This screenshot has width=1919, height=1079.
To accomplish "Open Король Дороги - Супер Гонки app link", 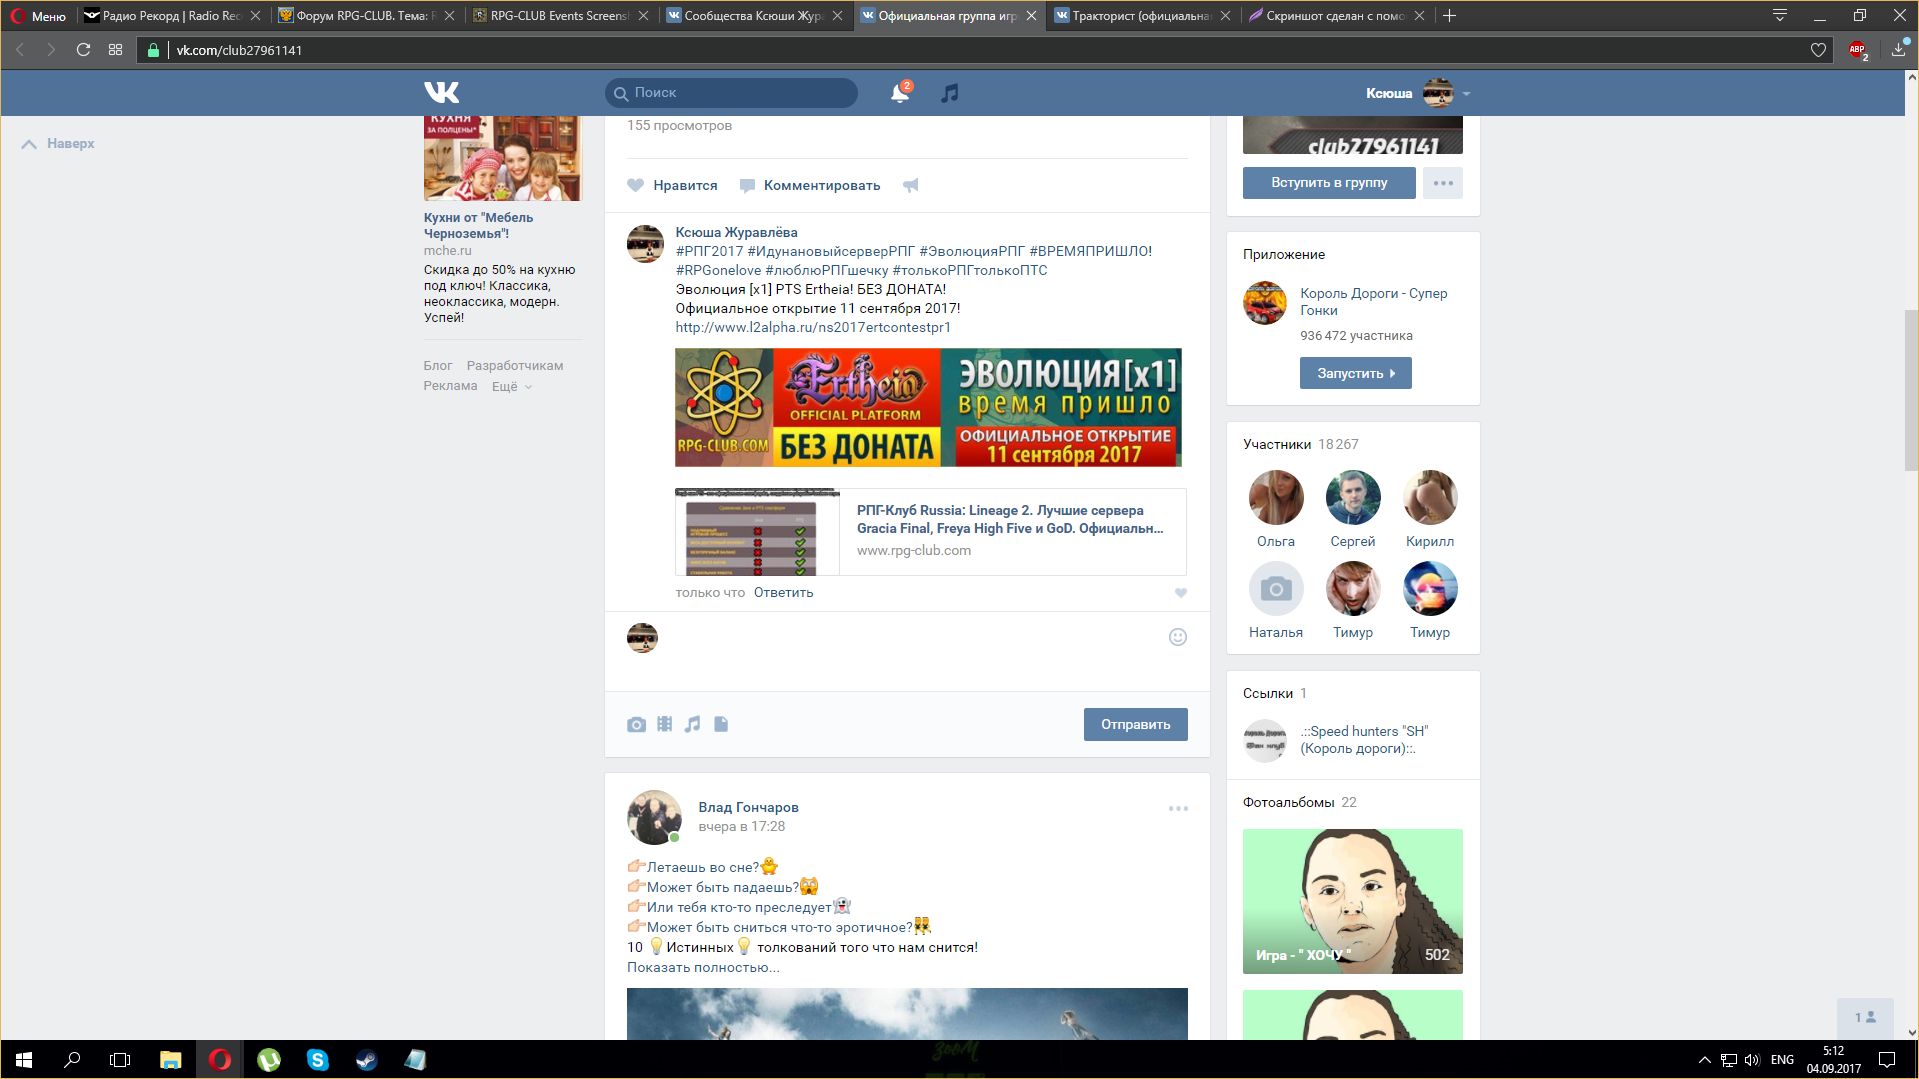I will 1373,301.
